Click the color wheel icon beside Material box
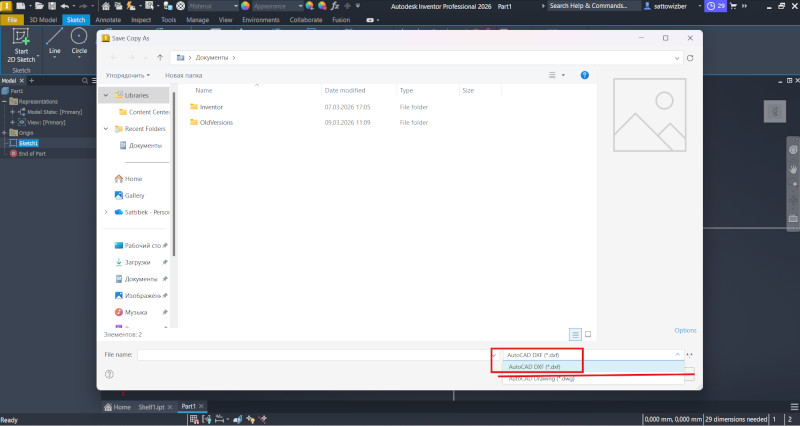Viewport: 800px width, 426px height. (x=245, y=6)
